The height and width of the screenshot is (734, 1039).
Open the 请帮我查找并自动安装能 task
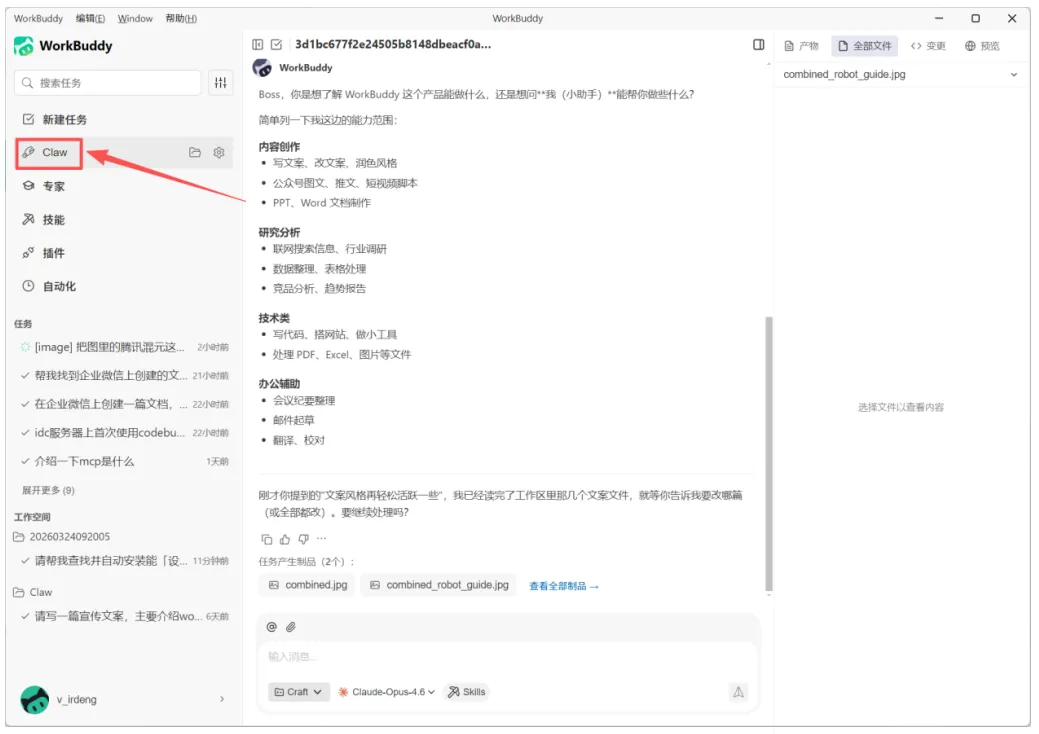(x=125, y=561)
